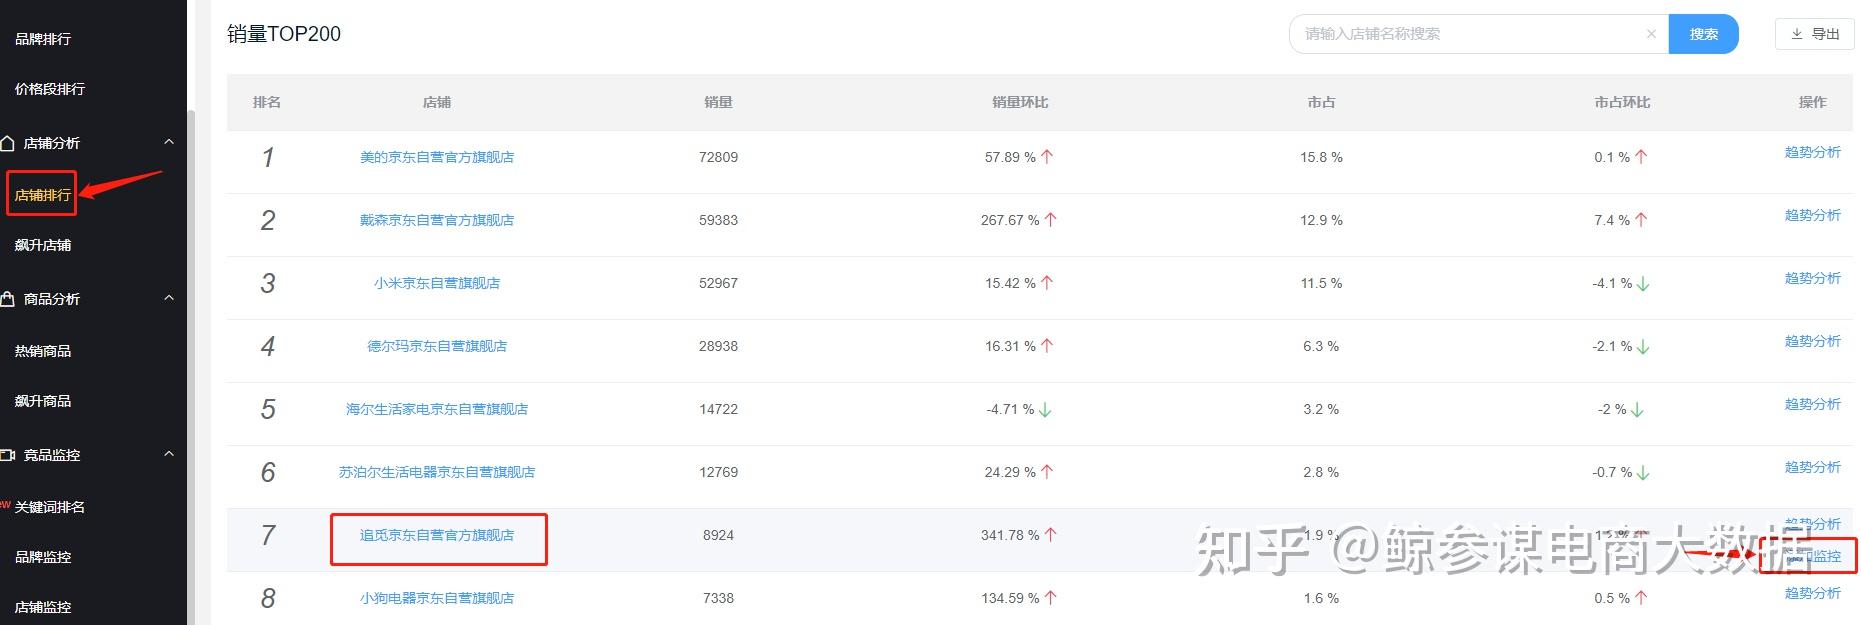Open 美的京东自营官方旗舰店 link
1861x625 pixels.
(437, 157)
